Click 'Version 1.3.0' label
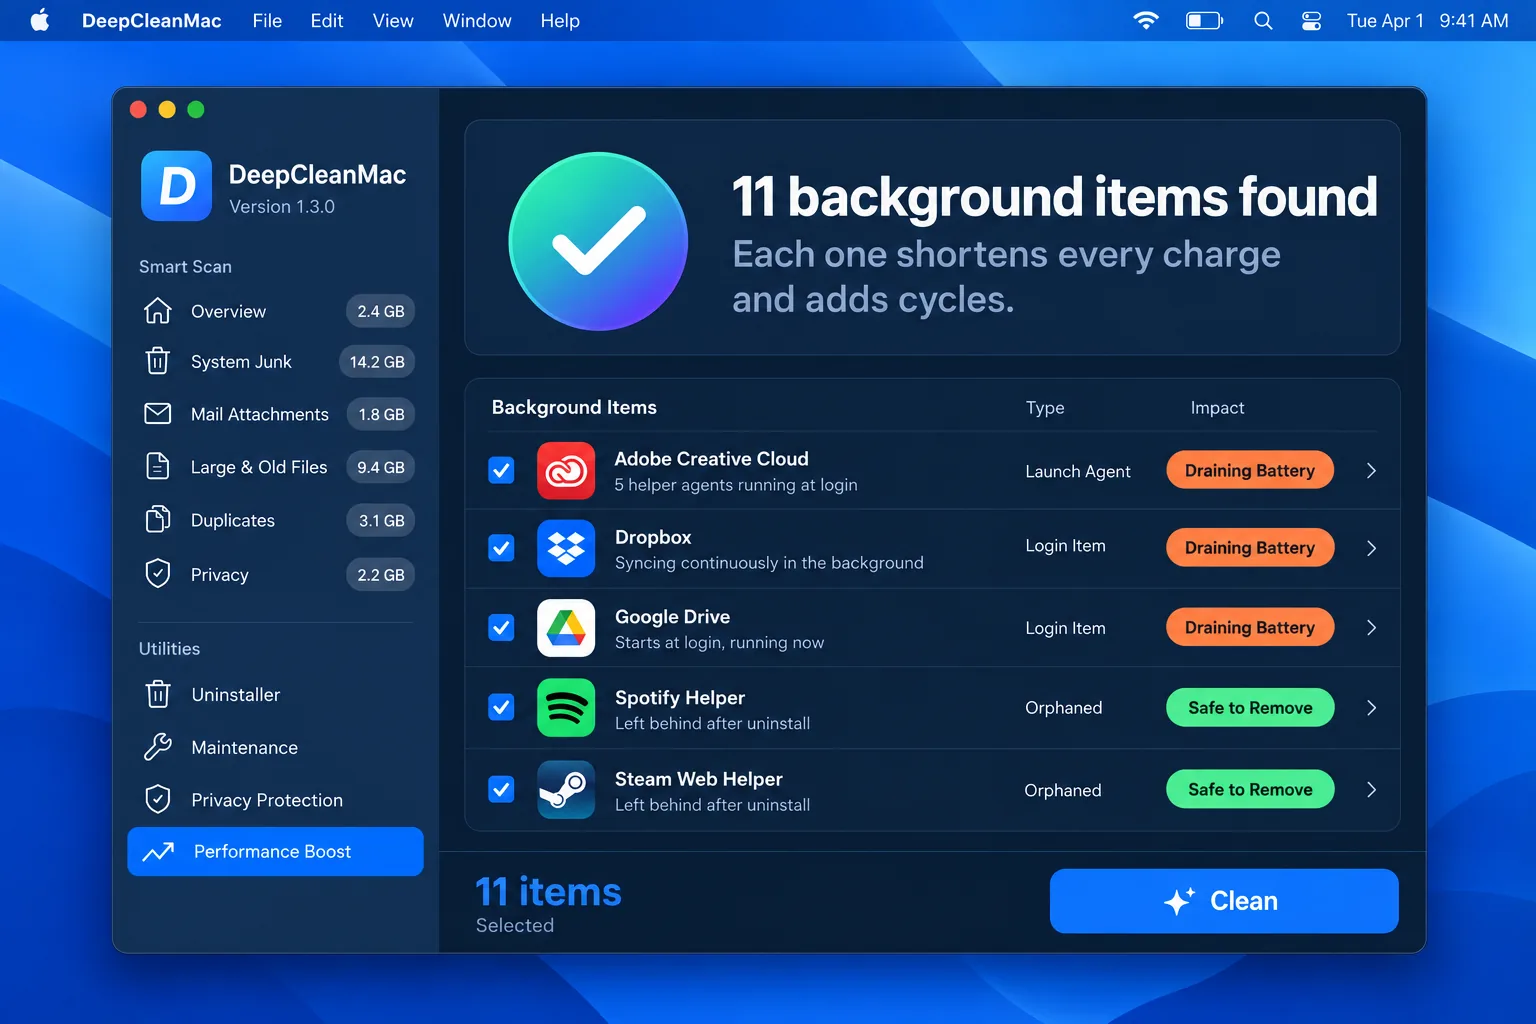The image size is (1536, 1024). point(282,206)
